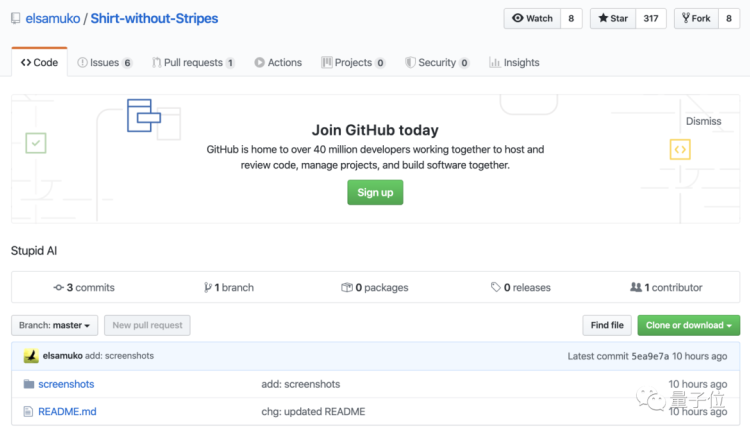The height and width of the screenshot is (433, 750).
Task: Click the screenshots folder icon
Action: tap(29, 384)
